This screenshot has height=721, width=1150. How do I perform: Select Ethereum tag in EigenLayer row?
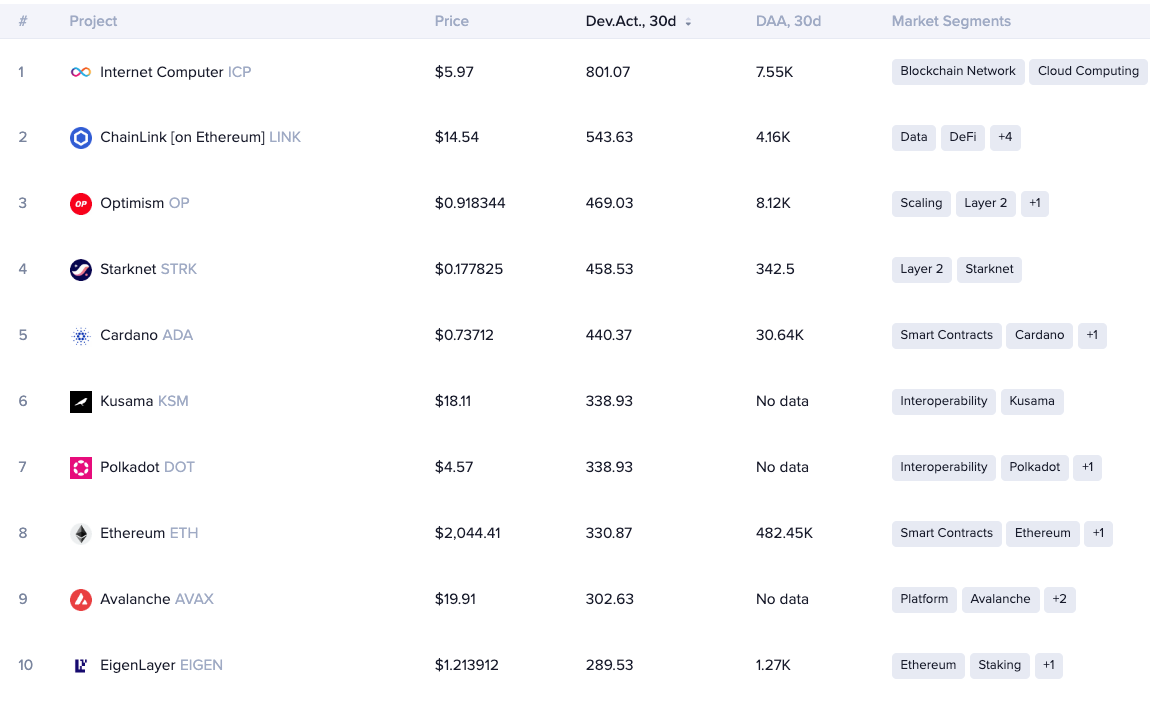[x=929, y=665]
